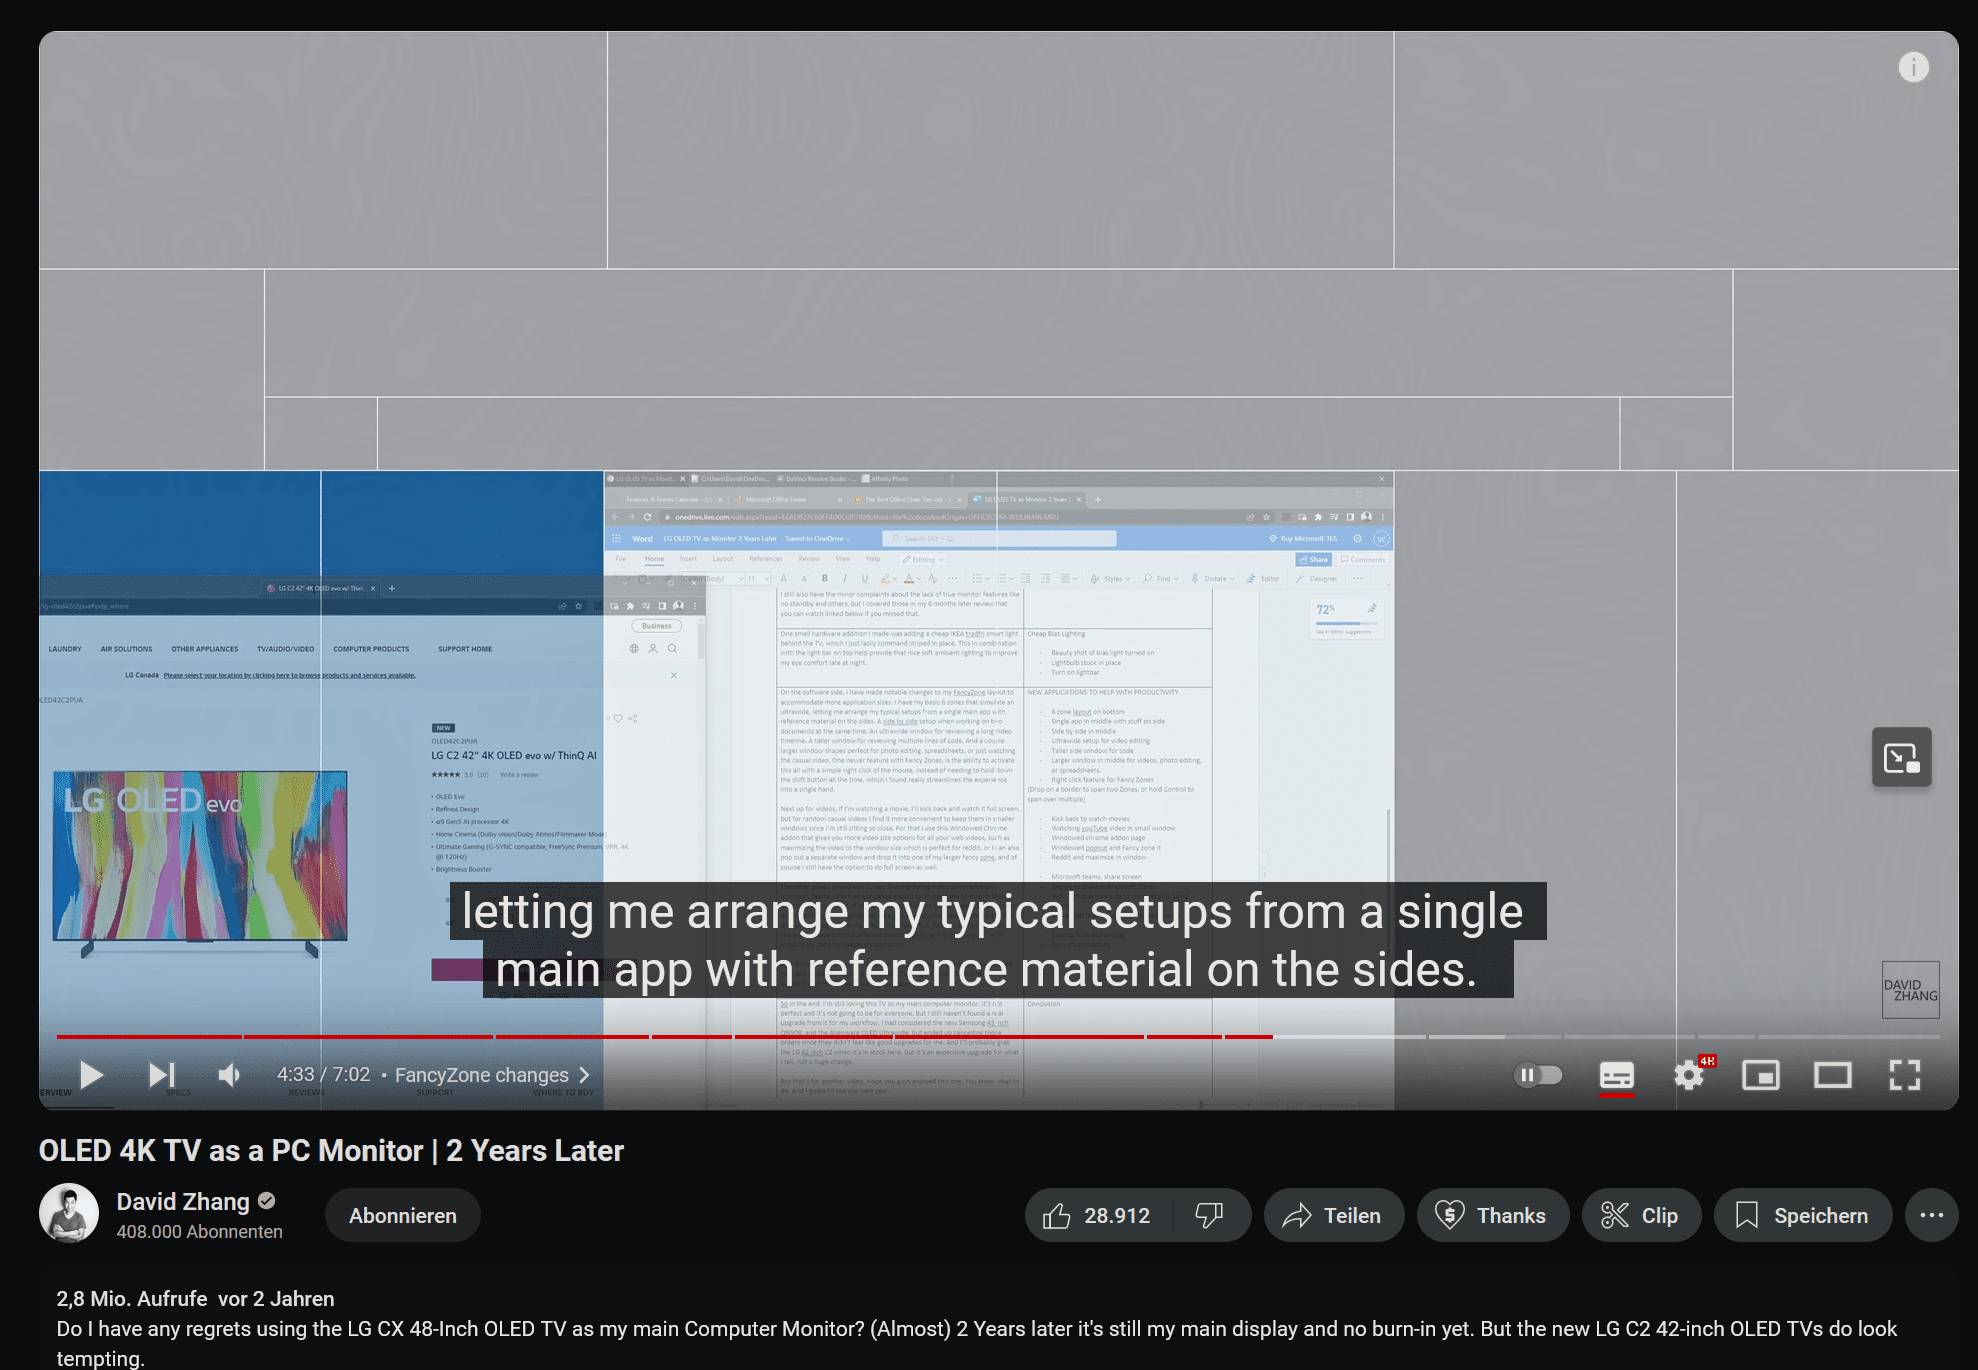Click the verified badge next to David Zhang

(267, 1201)
